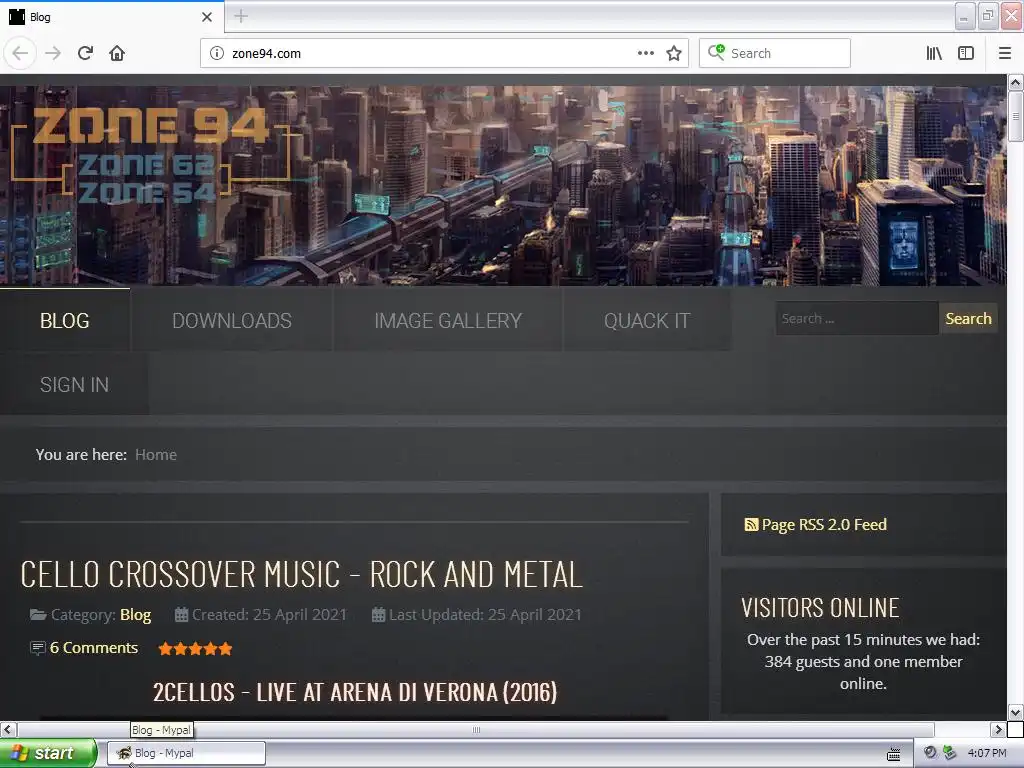
Task: Open the DOWNLOADS navigation item
Action: (232, 321)
